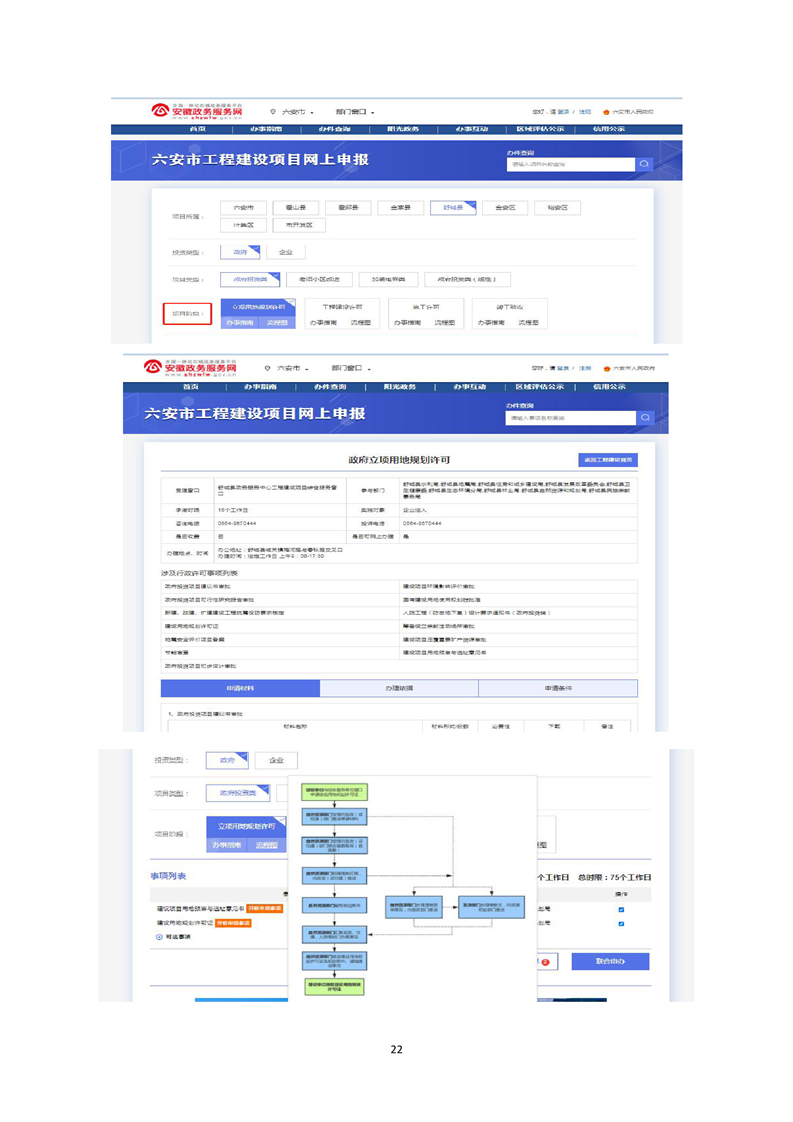The image size is (793, 1122).
Task: Click location pin icon beside 六安市, selection page
Action: coord(273,112)
